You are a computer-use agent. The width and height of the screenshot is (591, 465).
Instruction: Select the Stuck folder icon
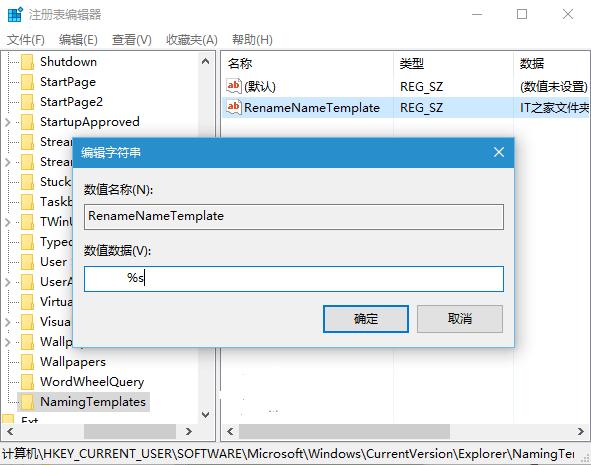tap(28, 182)
